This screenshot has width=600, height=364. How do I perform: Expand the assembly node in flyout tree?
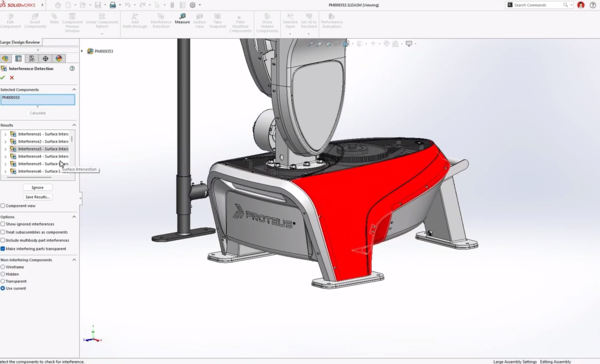[x=82, y=51]
